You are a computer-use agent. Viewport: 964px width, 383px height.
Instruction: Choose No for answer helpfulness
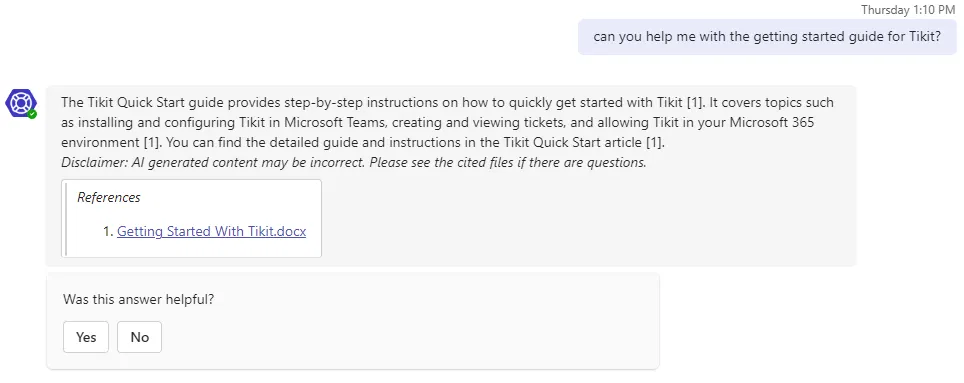(140, 337)
